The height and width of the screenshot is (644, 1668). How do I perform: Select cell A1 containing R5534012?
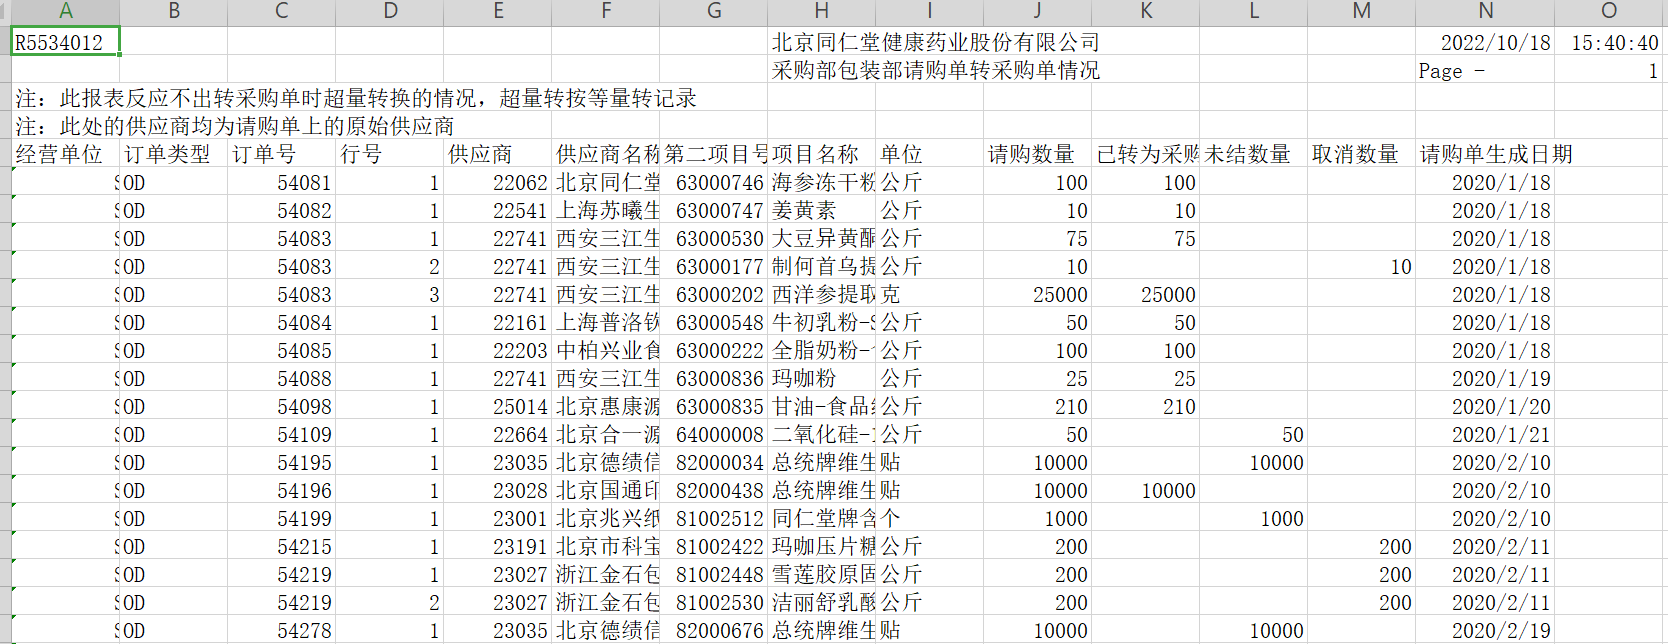click(65, 42)
